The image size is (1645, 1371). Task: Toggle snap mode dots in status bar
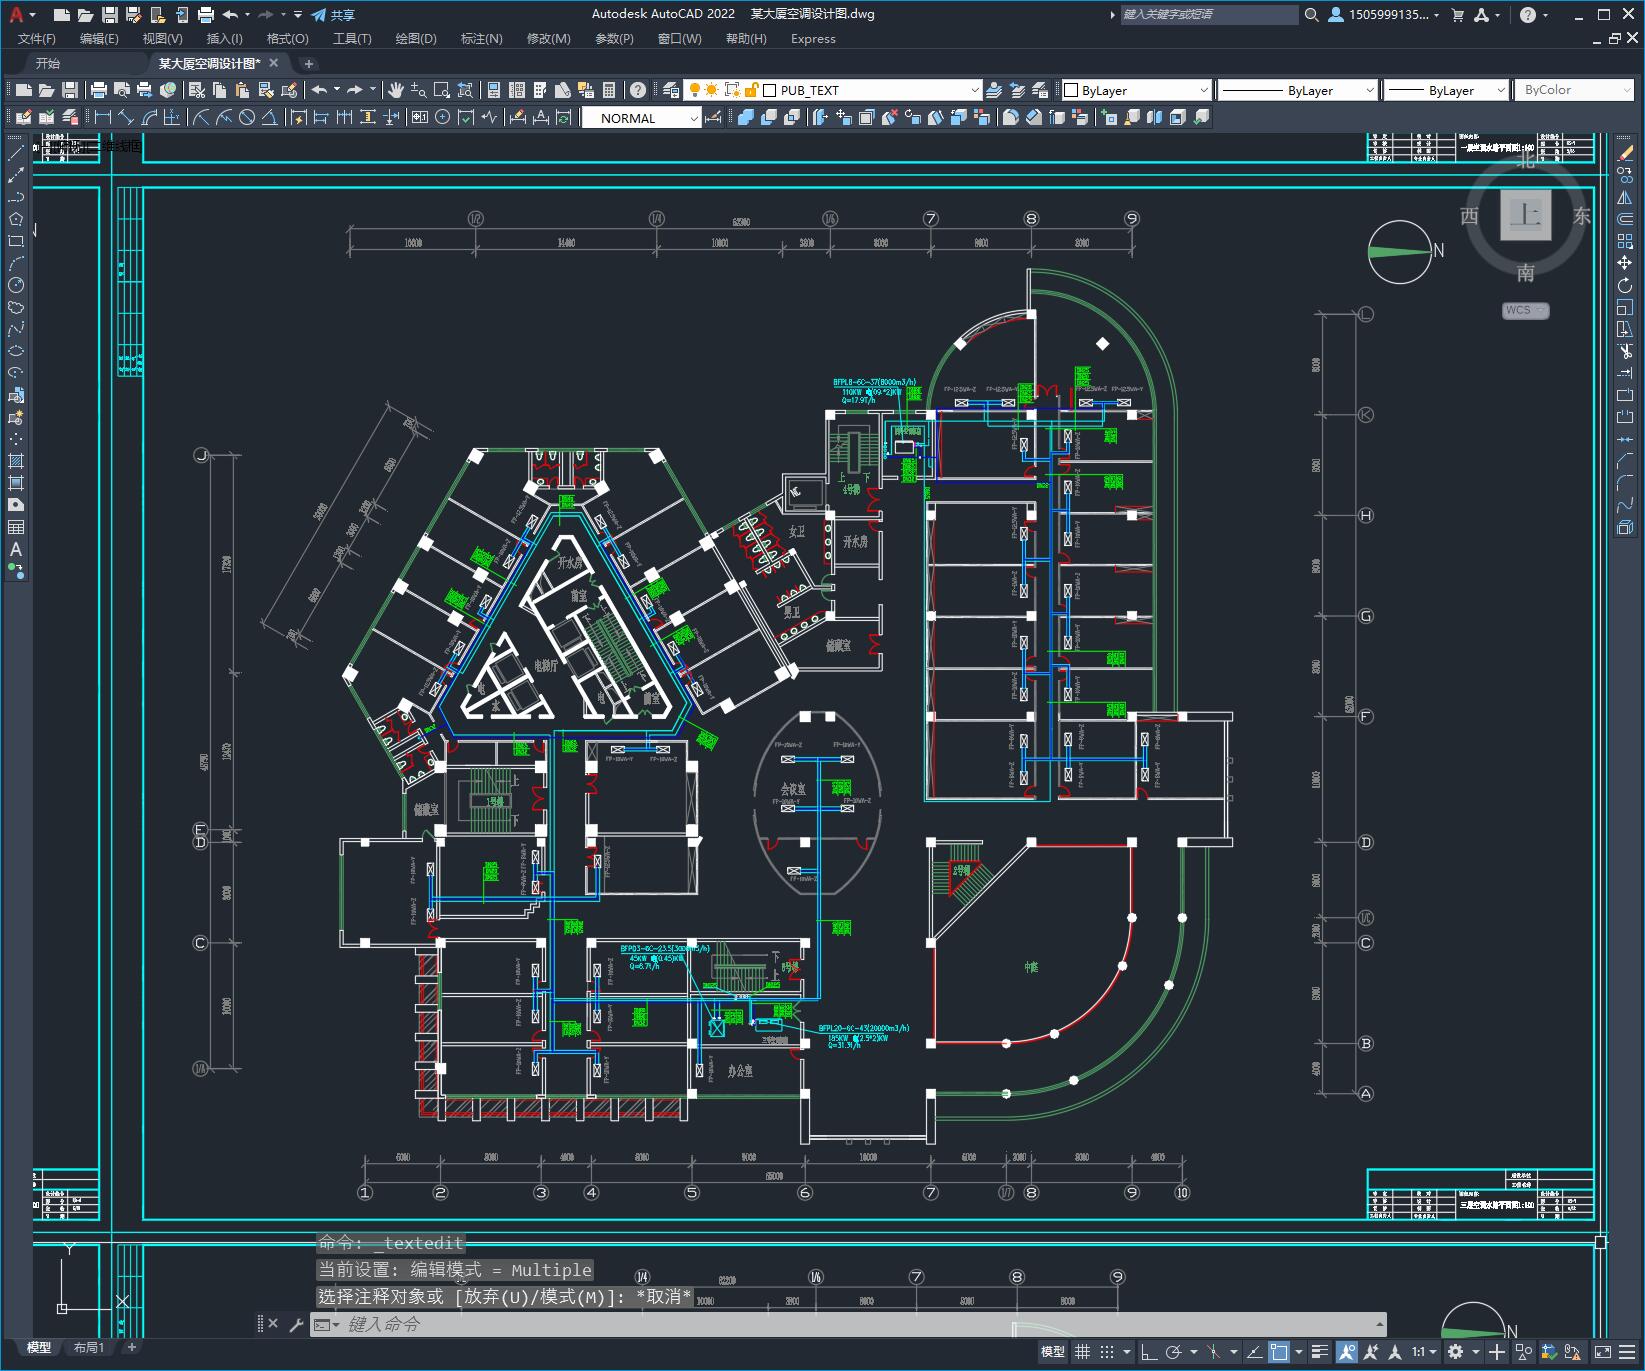click(1107, 1352)
